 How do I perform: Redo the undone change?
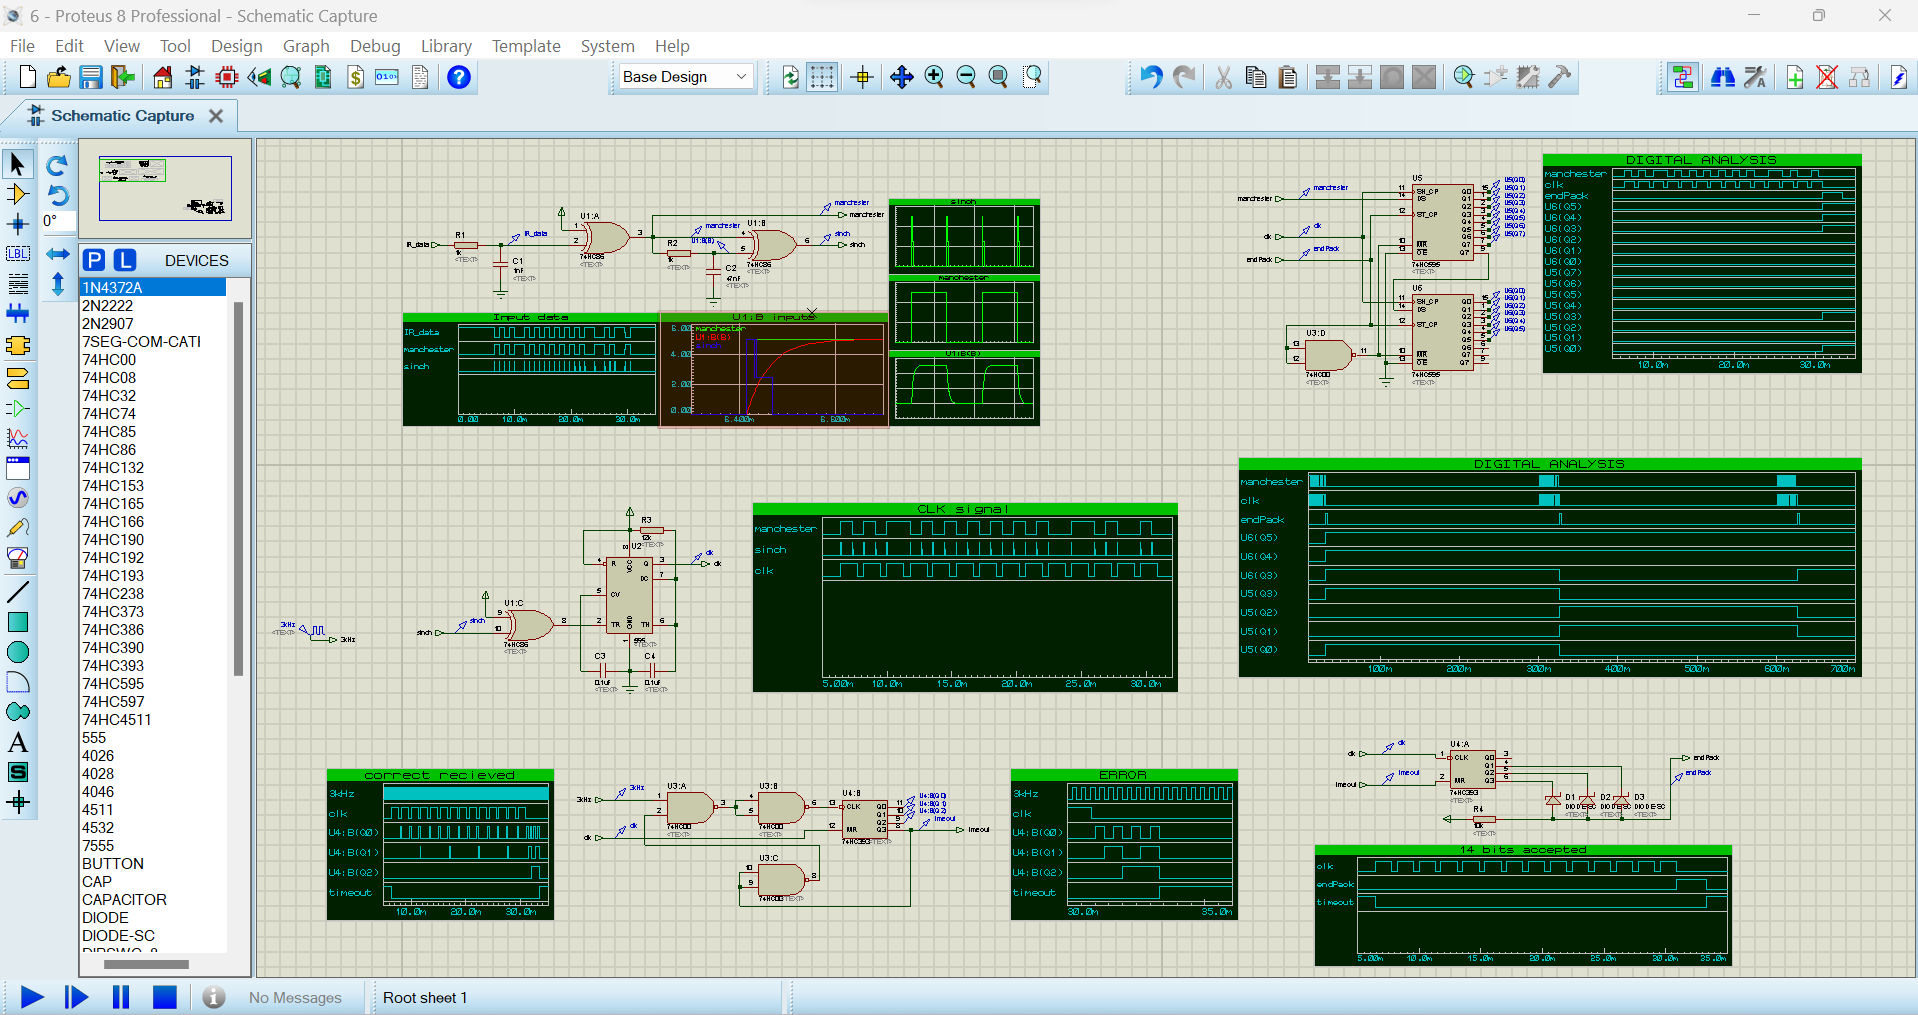tap(1184, 77)
